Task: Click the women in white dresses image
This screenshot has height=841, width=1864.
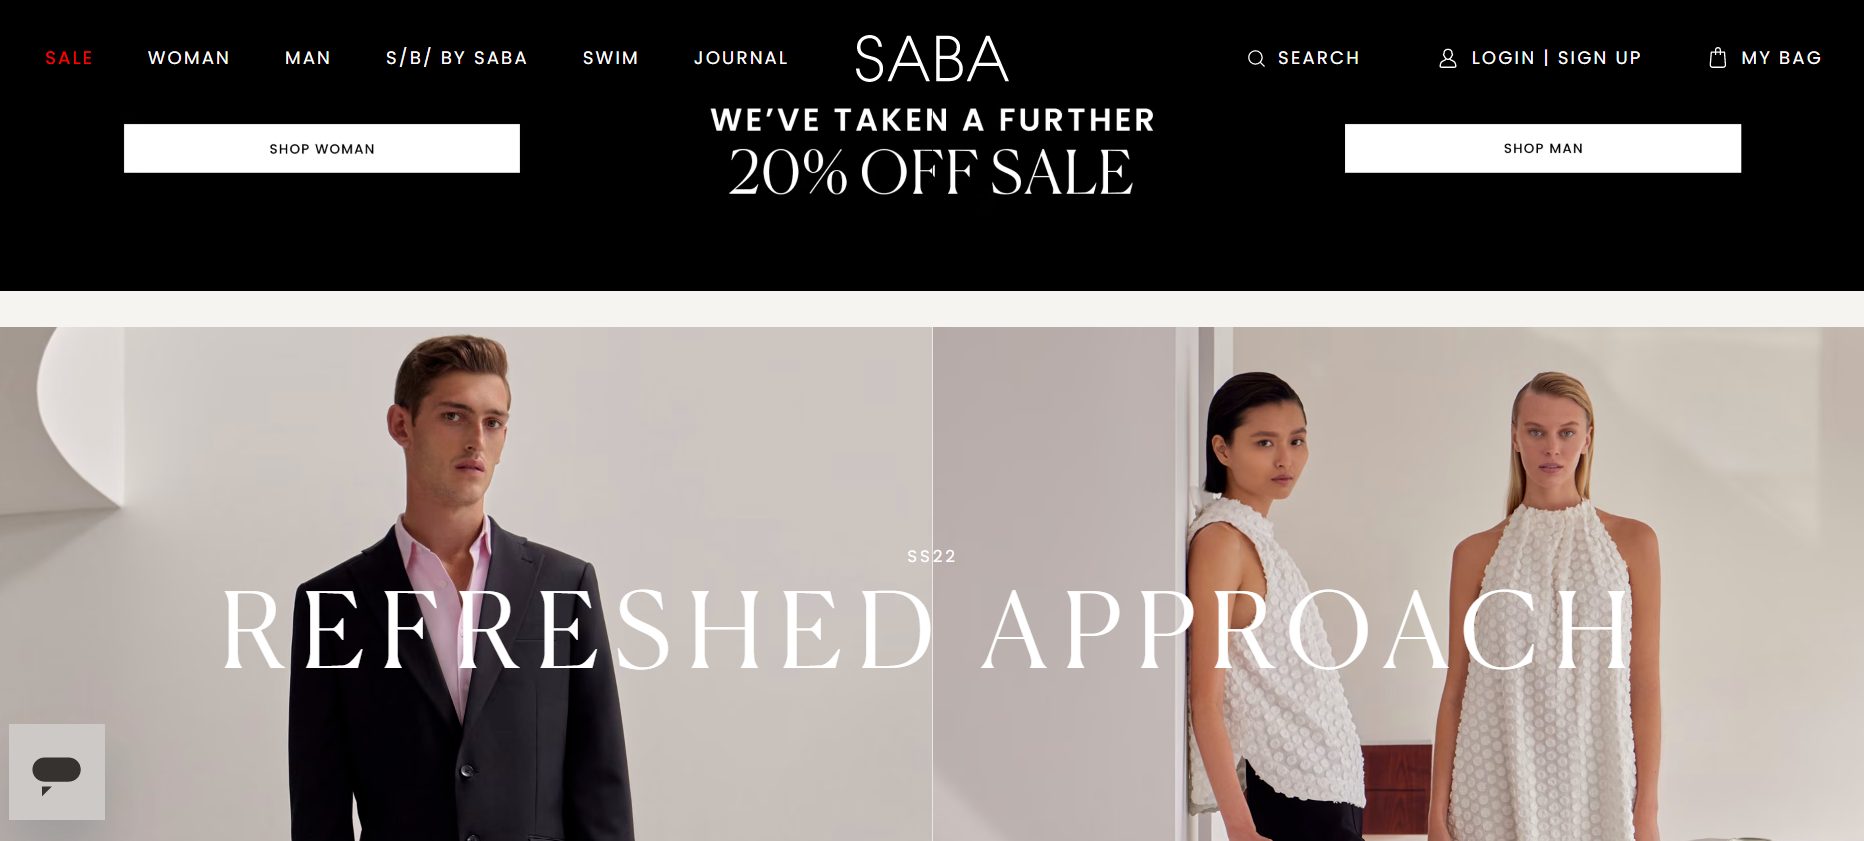Action: click(x=1398, y=584)
